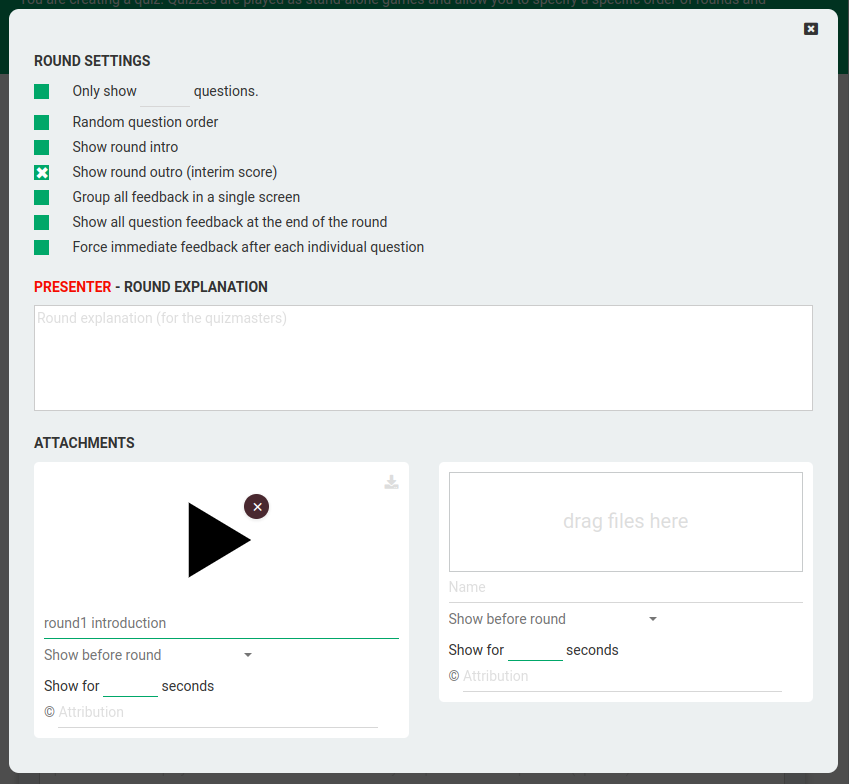This screenshot has width=849, height=784.
Task: Download the round1 introduction attachment
Action: [391, 481]
